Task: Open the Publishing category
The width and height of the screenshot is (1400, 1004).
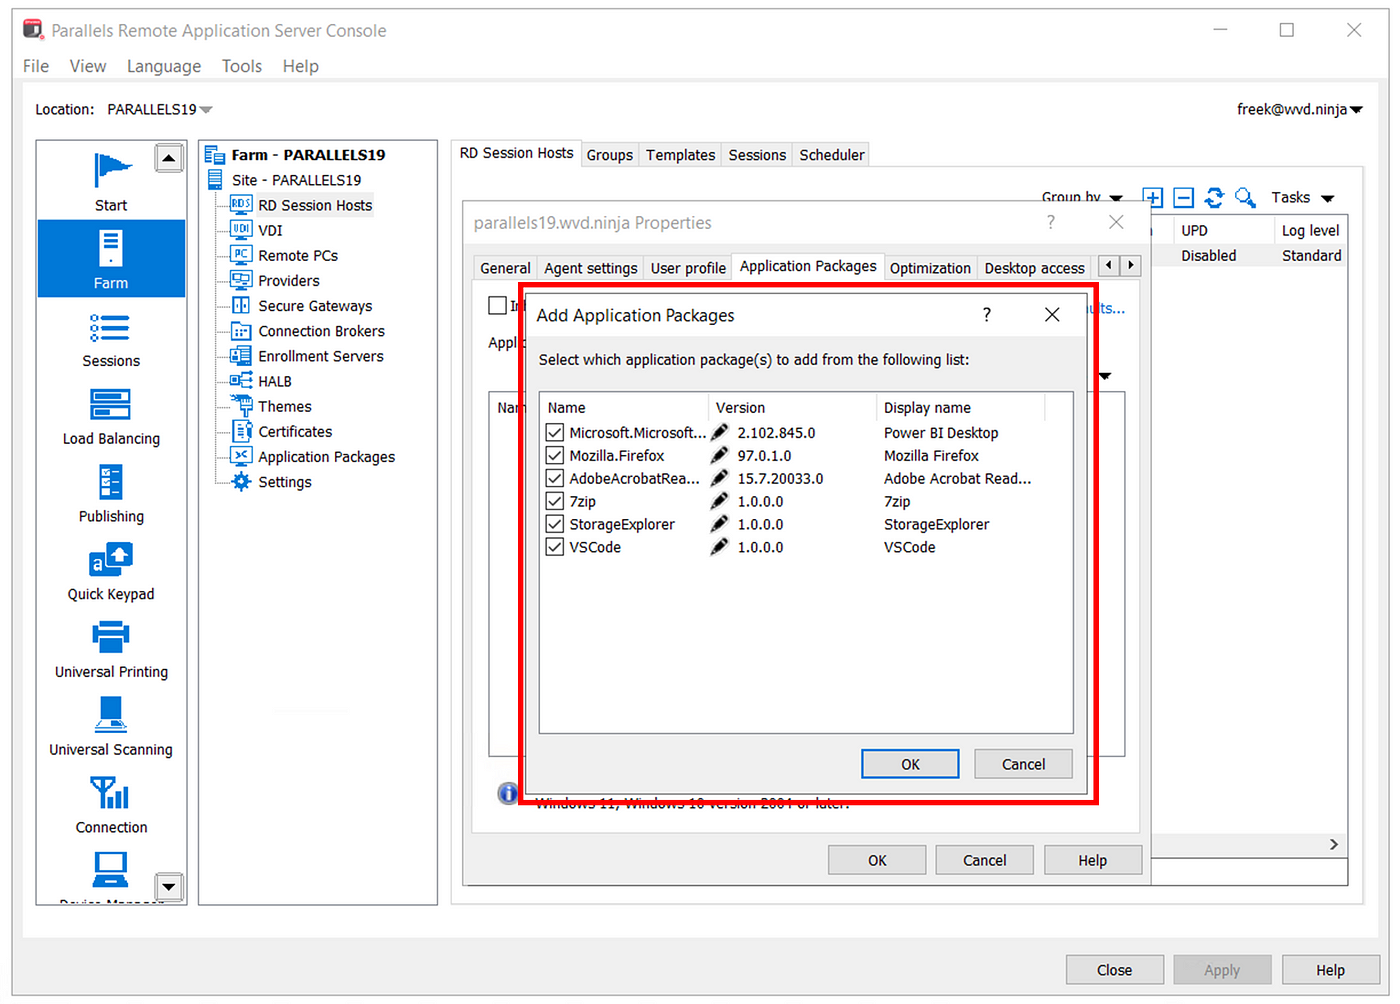Action: pos(111,494)
